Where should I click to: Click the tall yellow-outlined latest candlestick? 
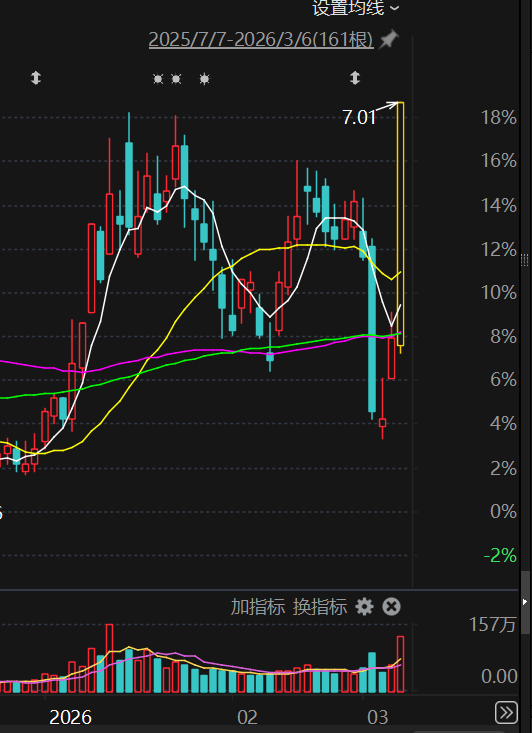coord(401,224)
